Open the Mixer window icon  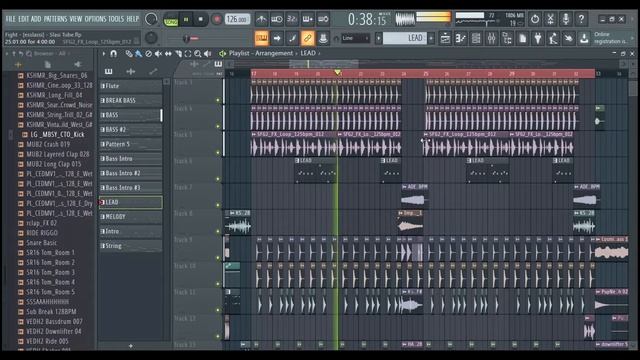[491, 39]
